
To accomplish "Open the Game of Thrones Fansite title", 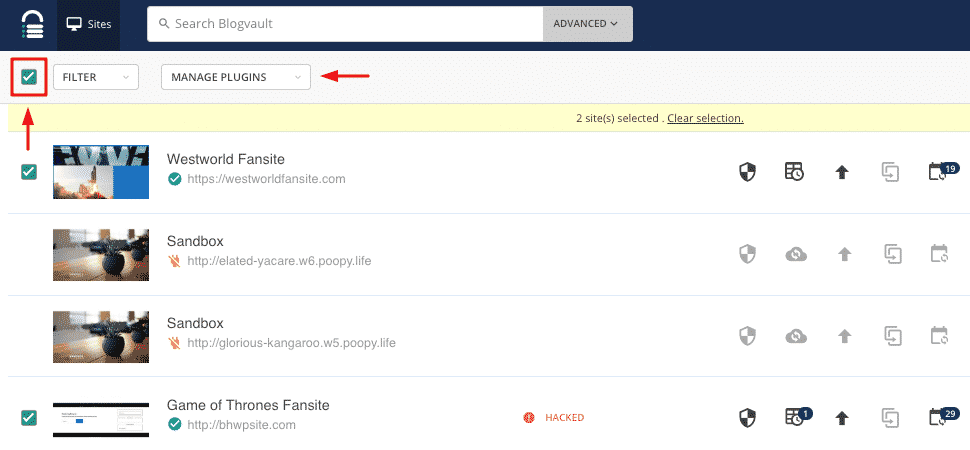I will [248, 405].
